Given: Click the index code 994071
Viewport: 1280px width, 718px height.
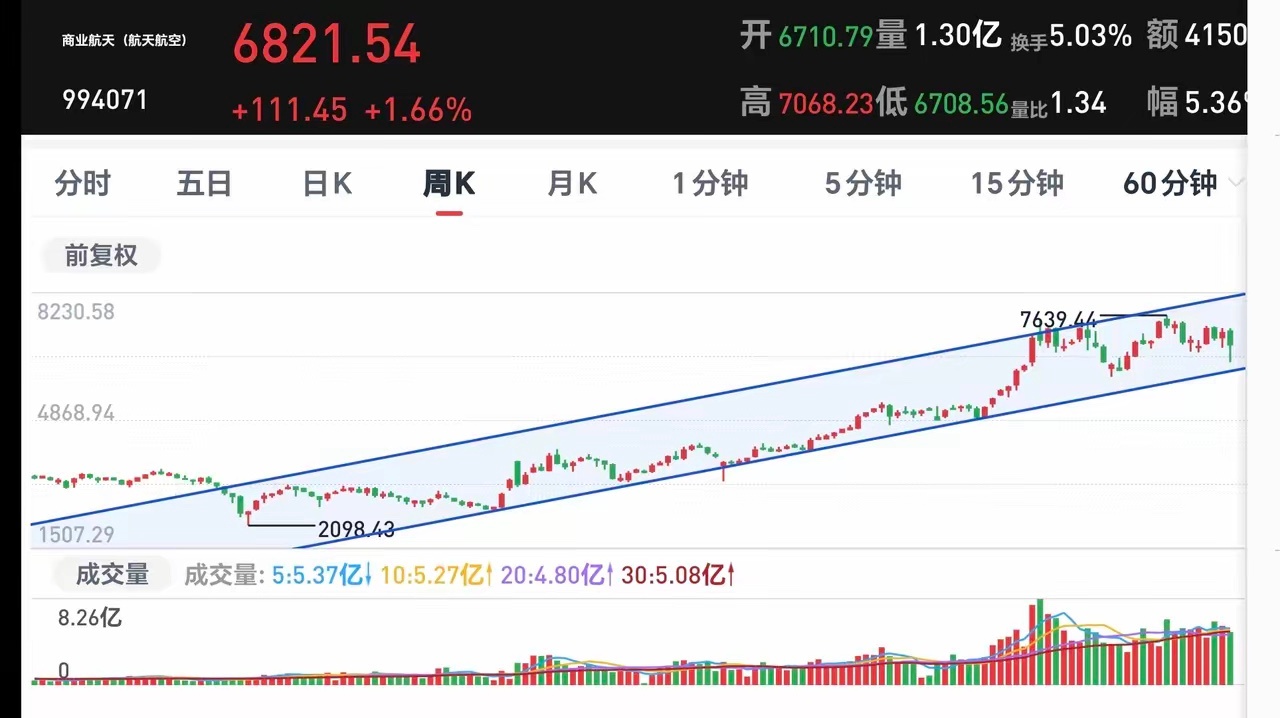Looking at the screenshot, I should (x=105, y=100).
